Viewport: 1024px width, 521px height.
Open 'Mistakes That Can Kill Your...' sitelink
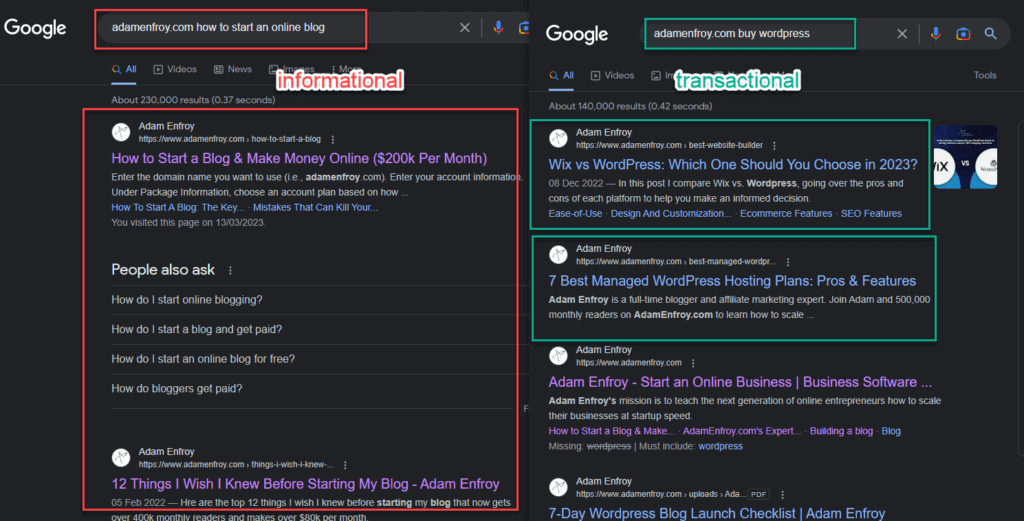coord(315,208)
